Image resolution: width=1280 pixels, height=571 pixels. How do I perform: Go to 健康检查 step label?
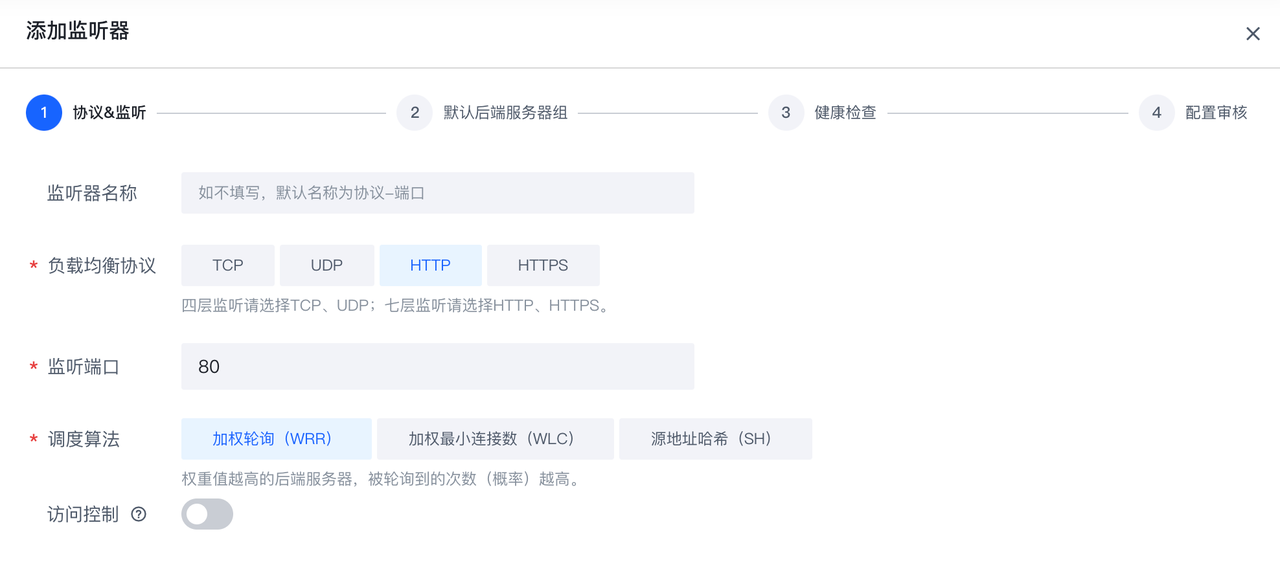pyautogui.click(x=845, y=113)
